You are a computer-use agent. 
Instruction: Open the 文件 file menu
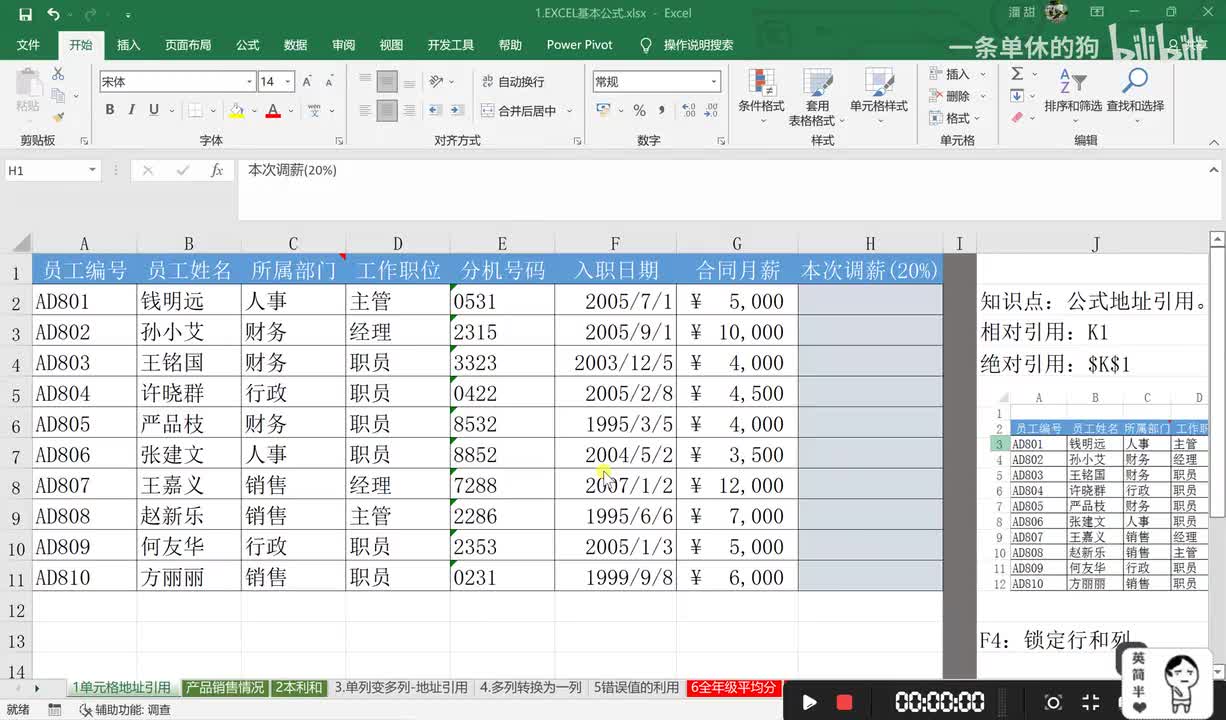[x=28, y=45]
